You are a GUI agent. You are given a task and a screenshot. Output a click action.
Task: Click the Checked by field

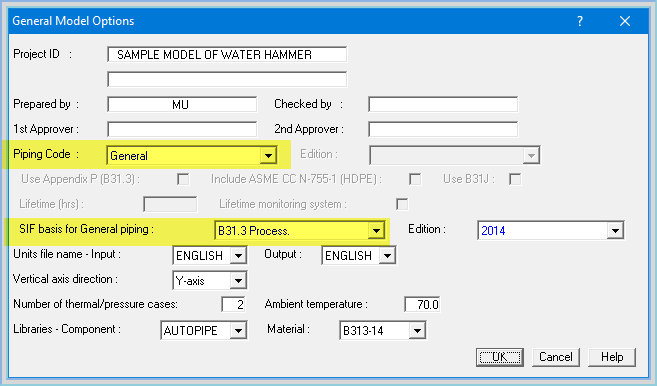[x=443, y=104]
